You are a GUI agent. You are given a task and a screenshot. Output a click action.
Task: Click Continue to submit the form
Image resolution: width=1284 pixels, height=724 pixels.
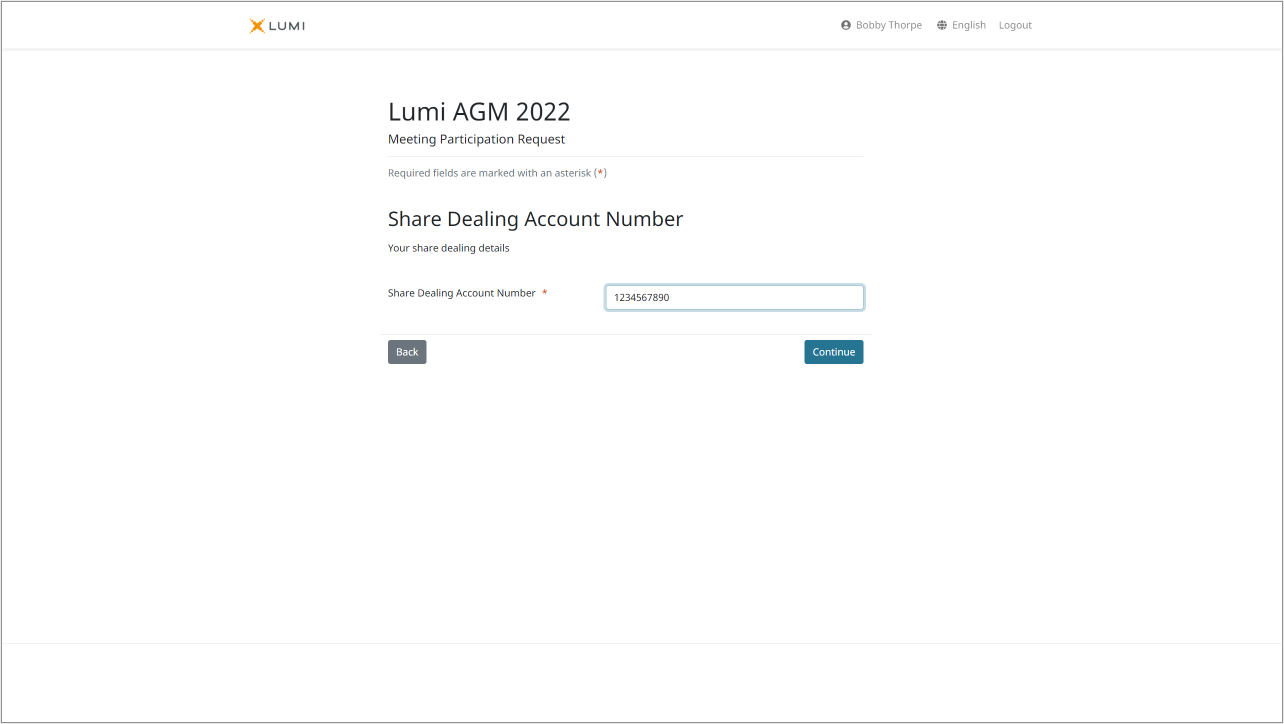833,351
